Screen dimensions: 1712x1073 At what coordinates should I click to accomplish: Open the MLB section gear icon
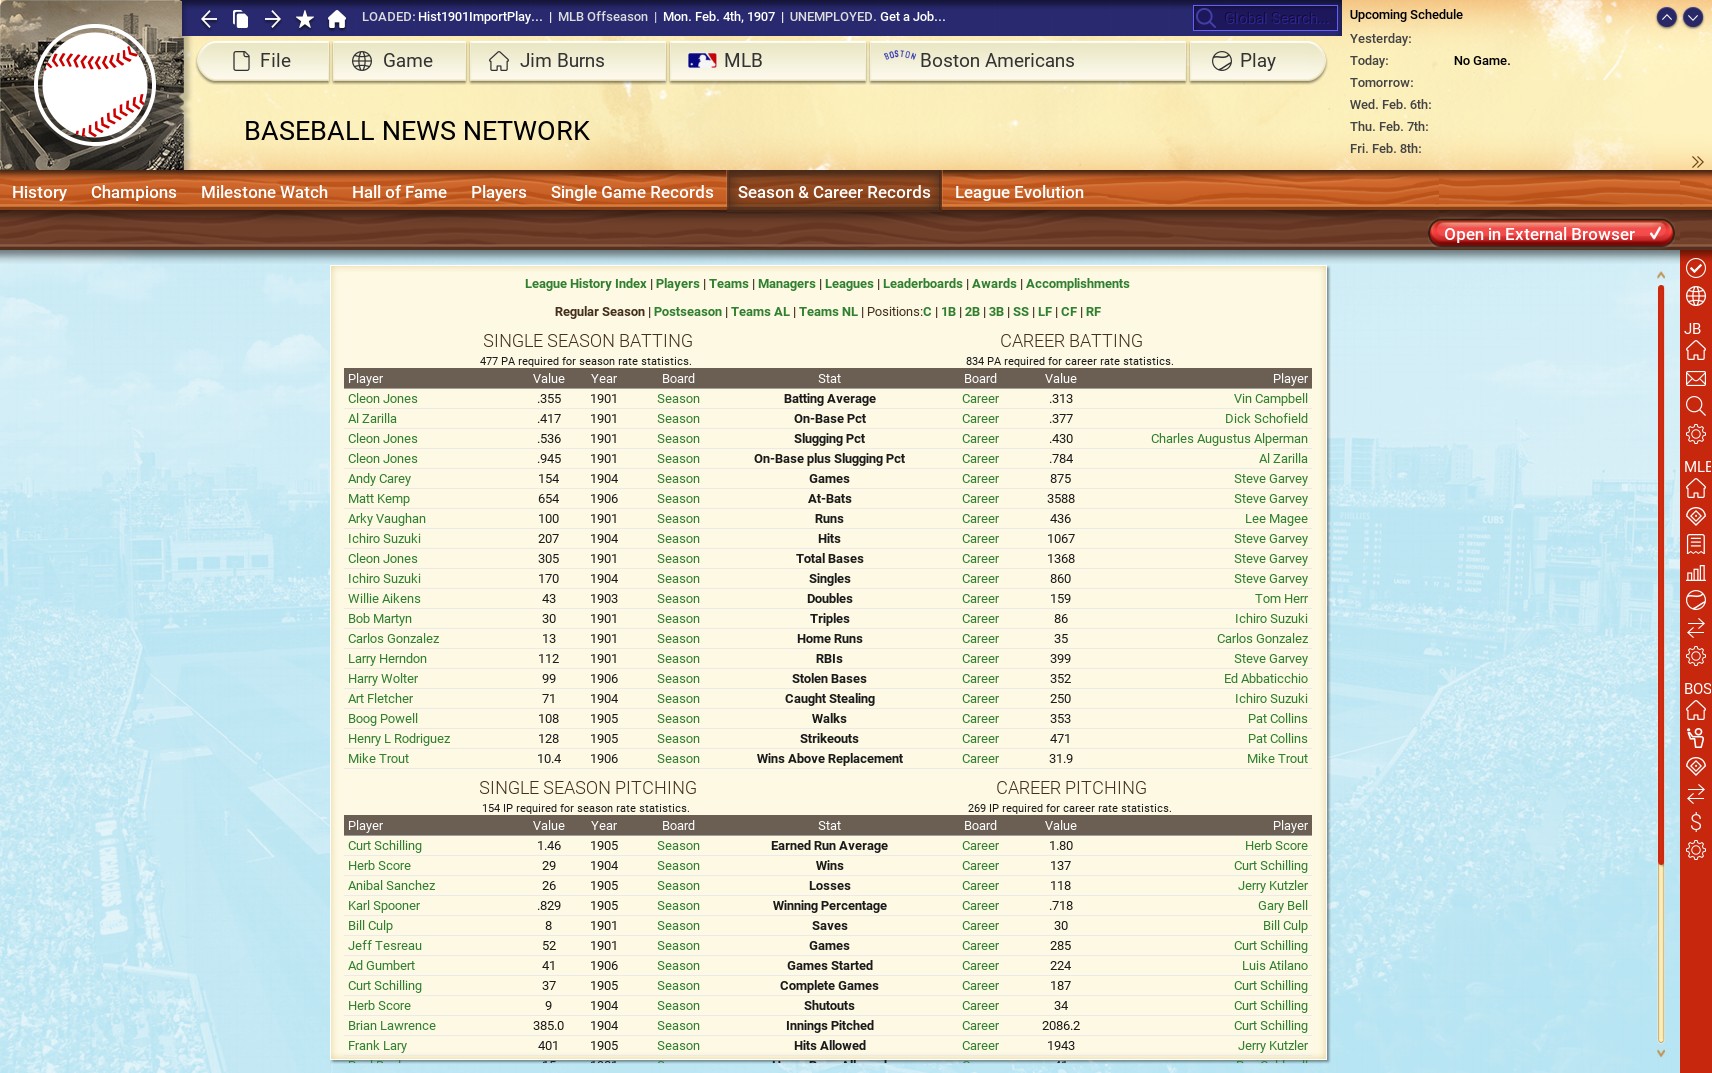click(1696, 656)
